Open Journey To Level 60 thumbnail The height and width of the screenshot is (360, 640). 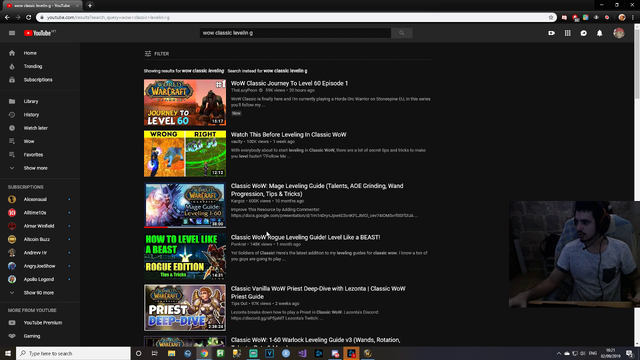coord(185,102)
